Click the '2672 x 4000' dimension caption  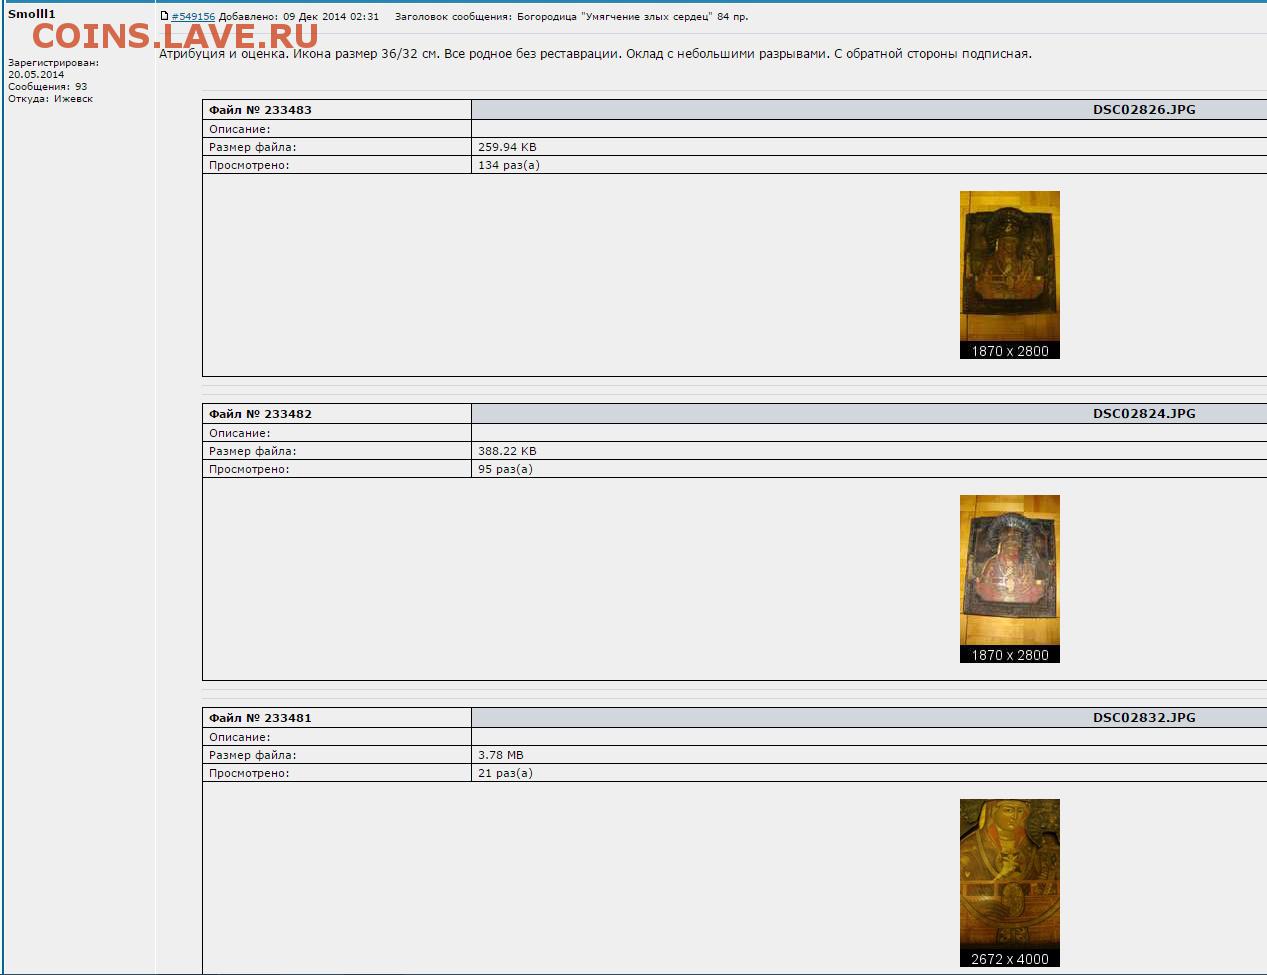coord(1010,959)
